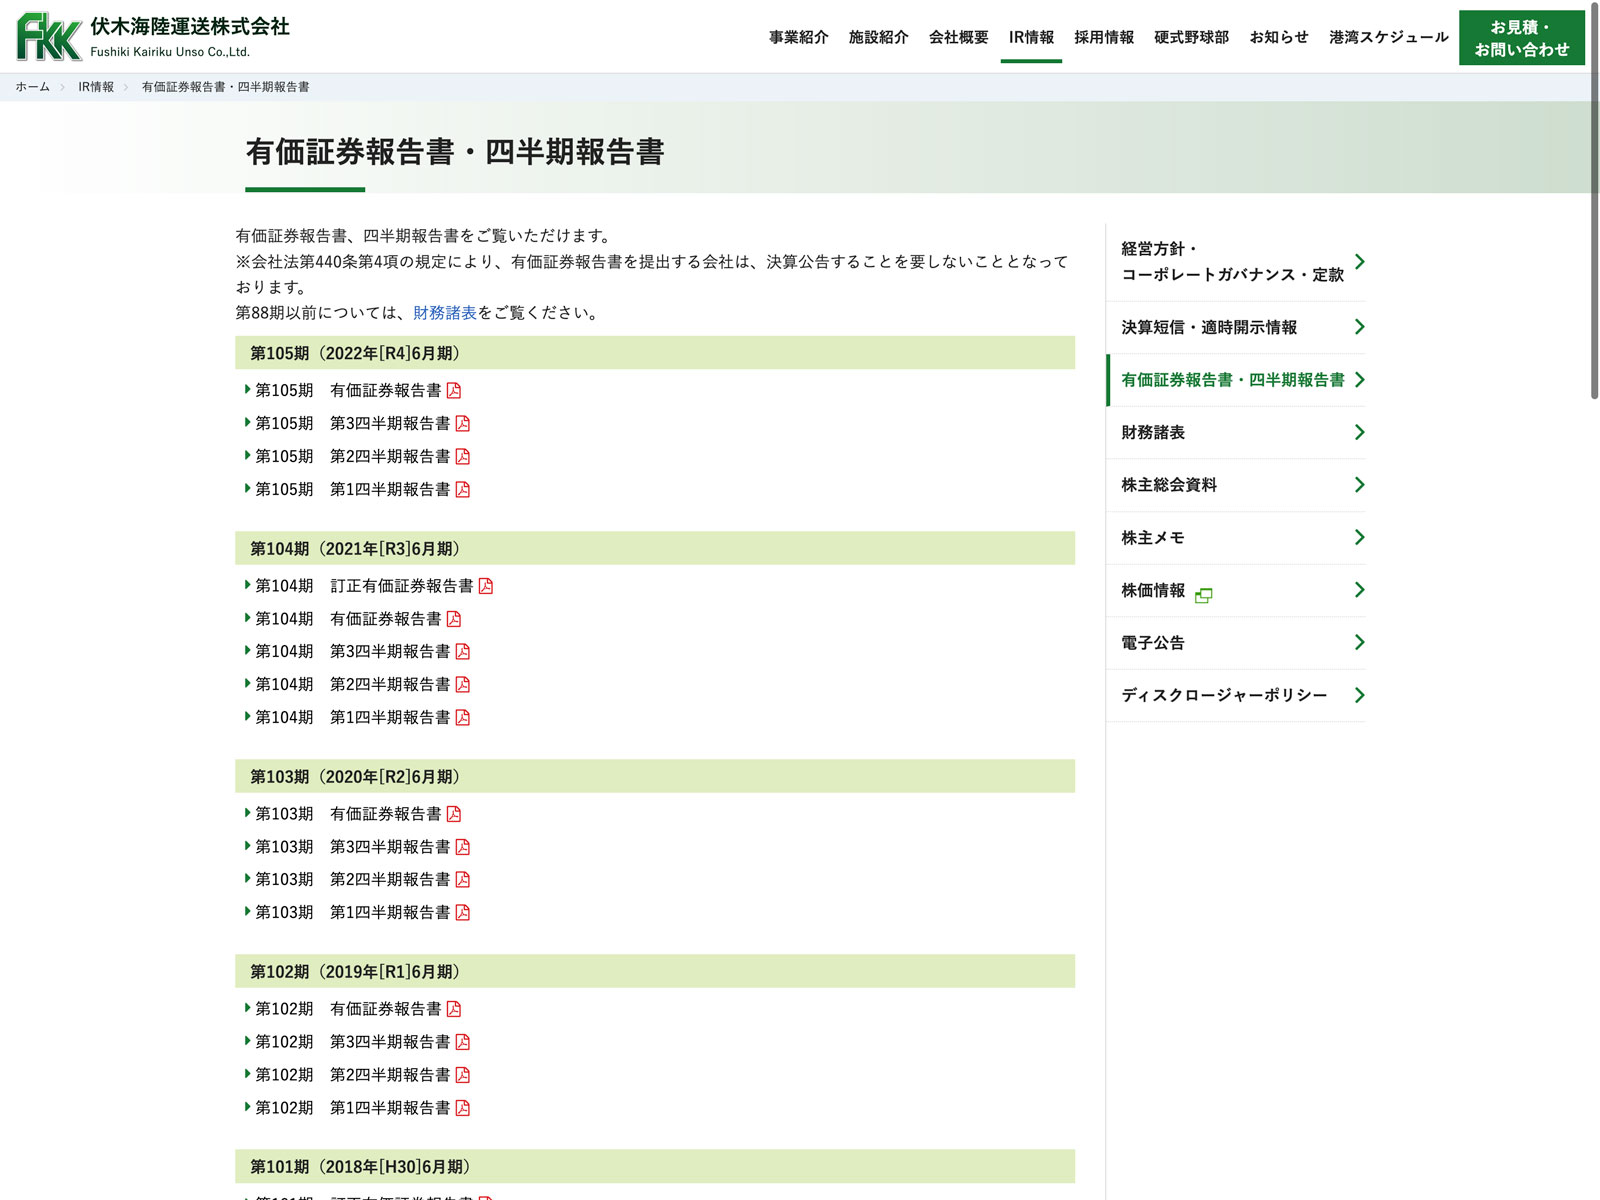Open PDF icon for 第102期 有価証券報告書

(454, 1009)
